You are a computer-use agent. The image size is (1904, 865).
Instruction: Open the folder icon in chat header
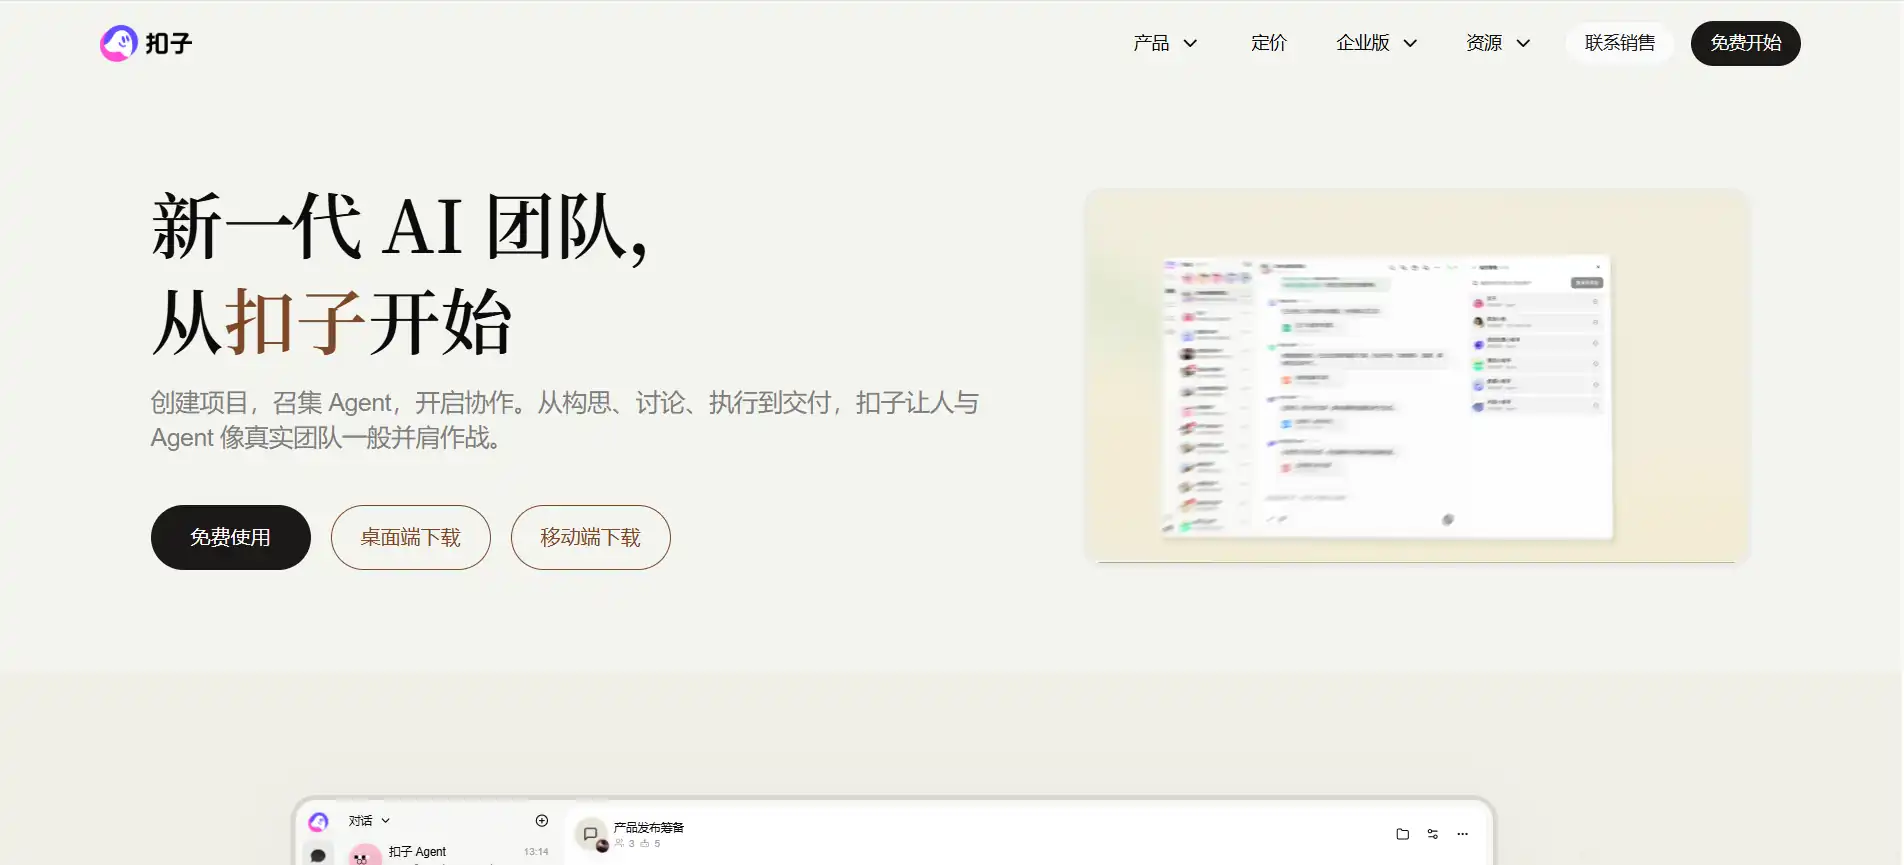tap(1403, 834)
